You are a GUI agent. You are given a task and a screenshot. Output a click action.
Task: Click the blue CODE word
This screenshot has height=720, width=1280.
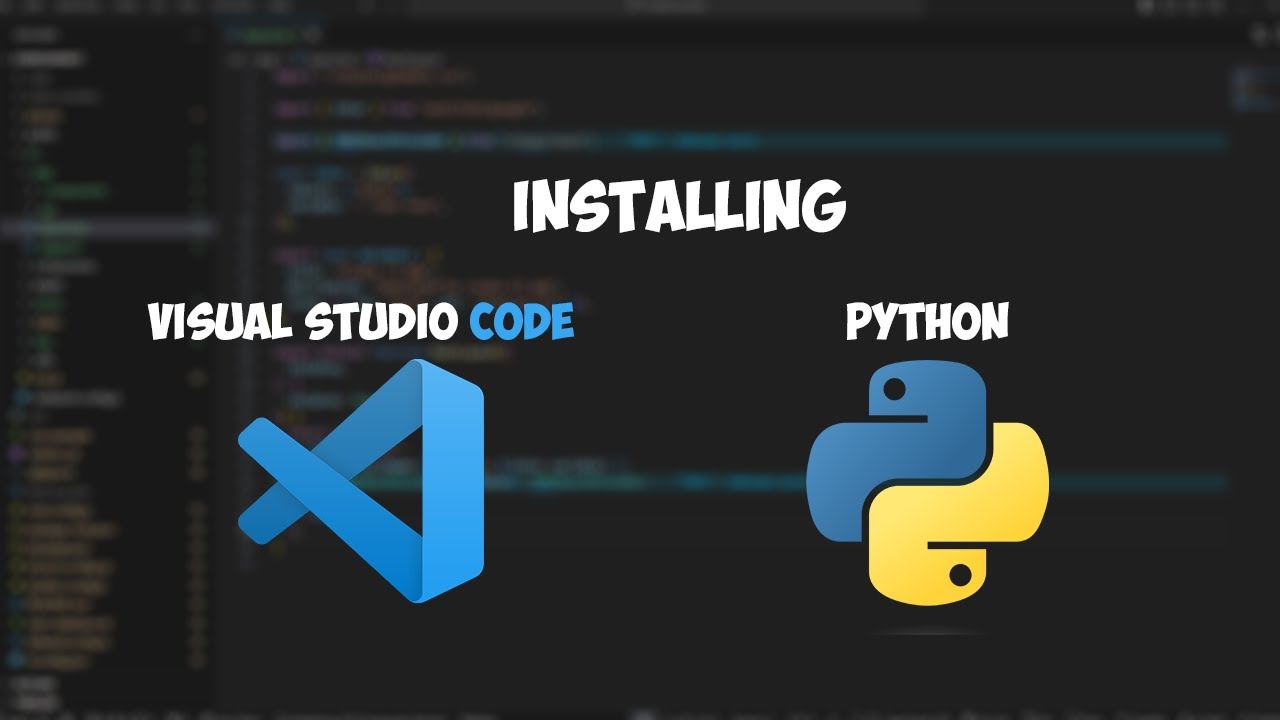click(x=523, y=322)
